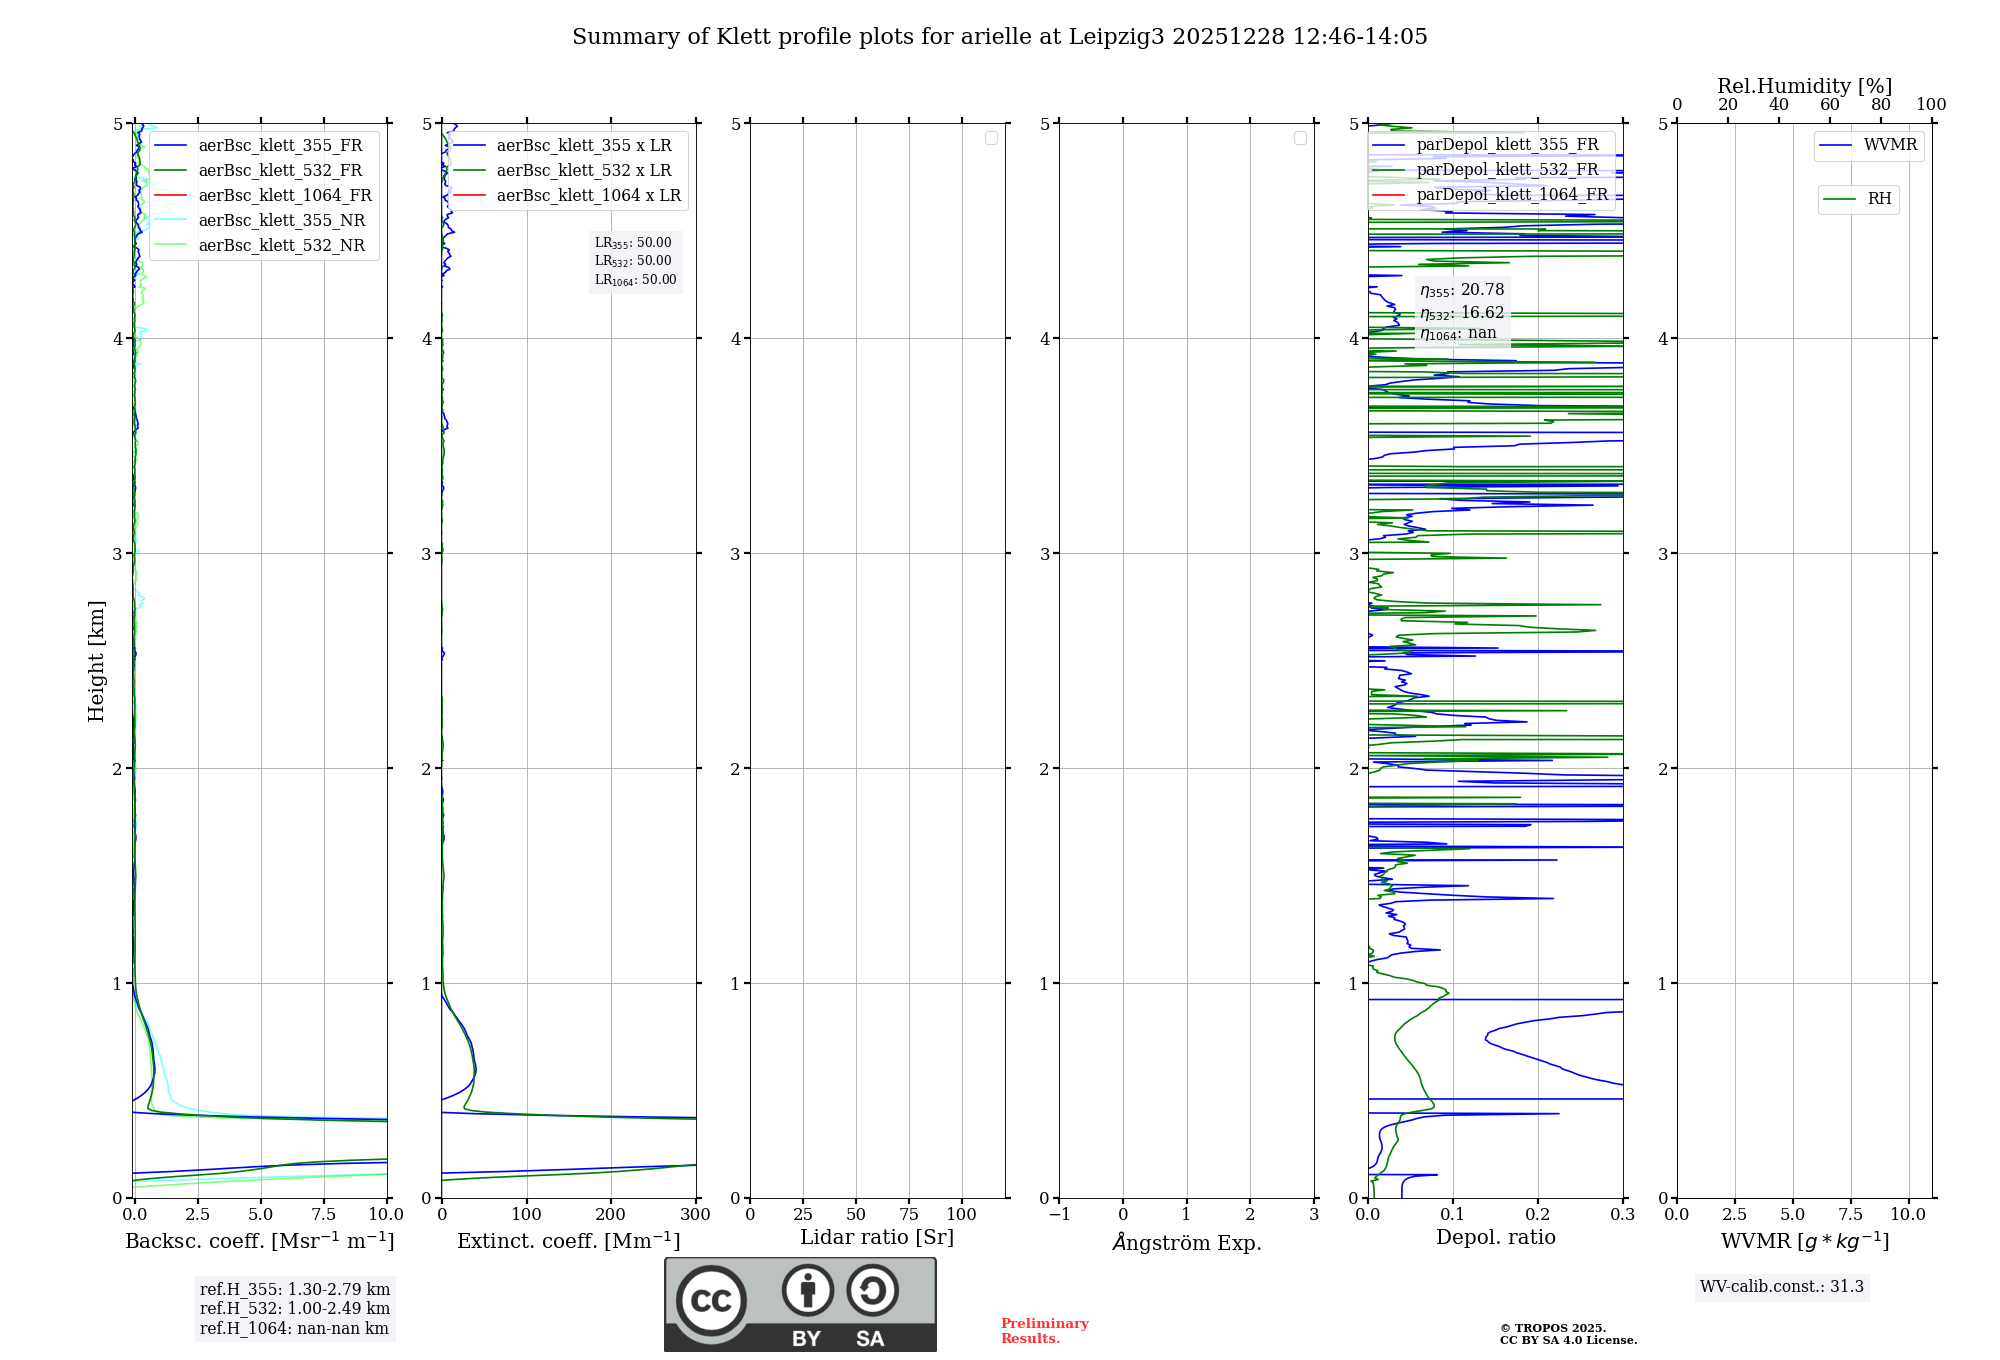Click the Rel.Humidity axis label
The image size is (2000, 1360).
coord(1804,86)
